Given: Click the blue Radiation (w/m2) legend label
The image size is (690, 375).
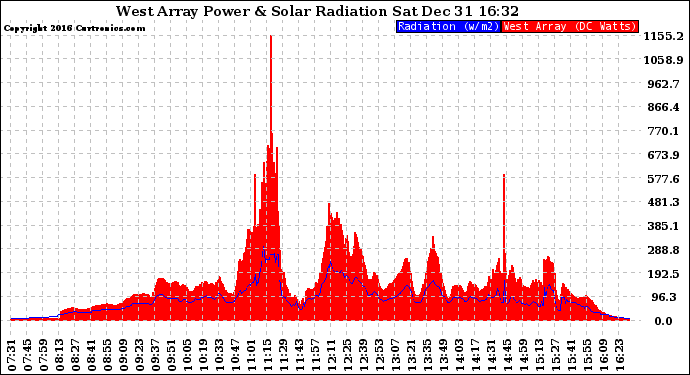Looking at the screenshot, I should [448, 27].
